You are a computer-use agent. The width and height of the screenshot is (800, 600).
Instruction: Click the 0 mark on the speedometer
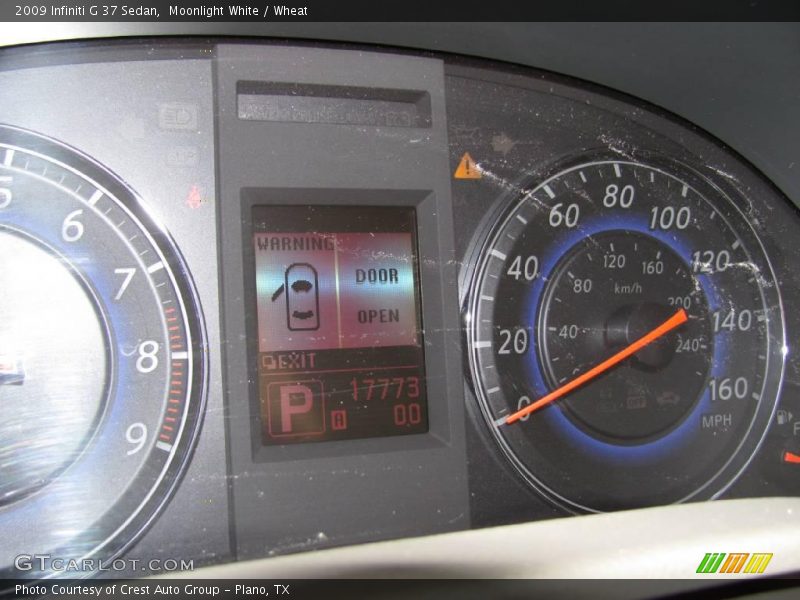point(524,407)
